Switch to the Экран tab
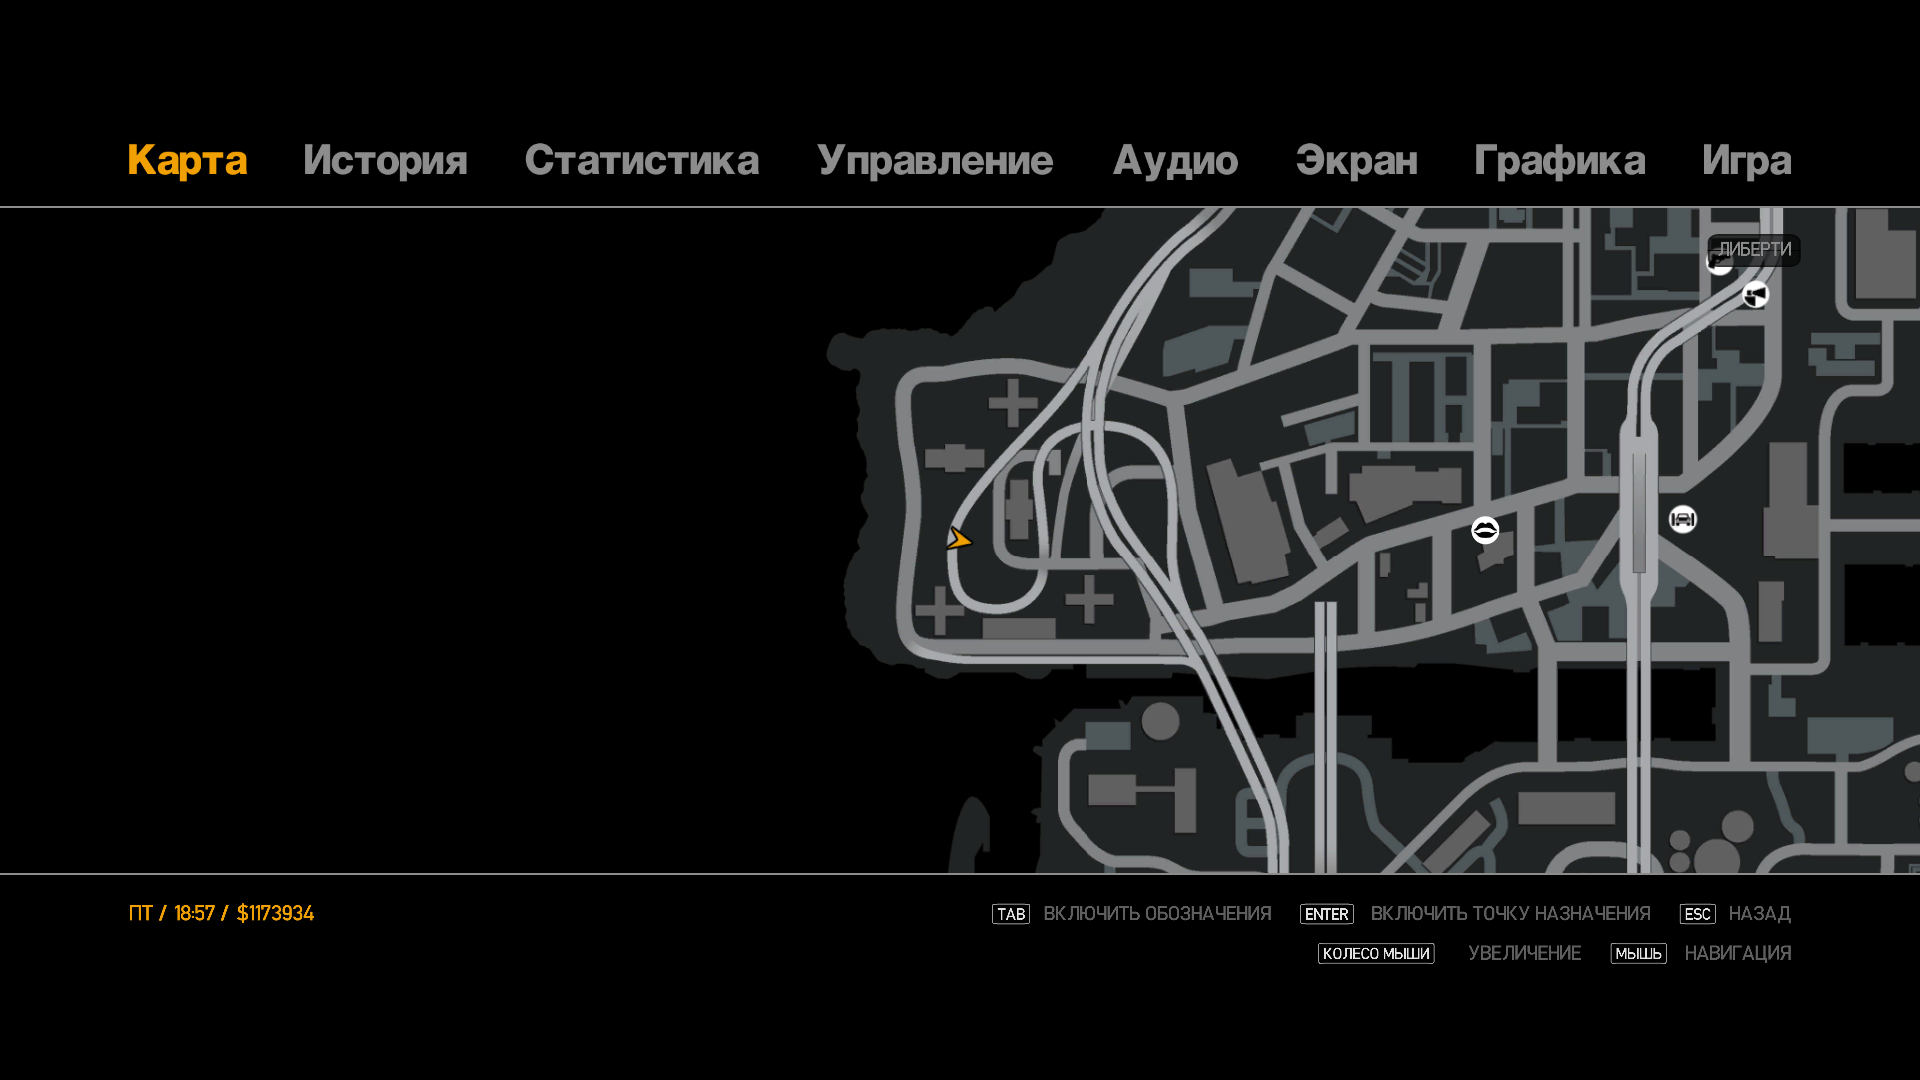The width and height of the screenshot is (1920, 1080). pyautogui.click(x=1356, y=160)
